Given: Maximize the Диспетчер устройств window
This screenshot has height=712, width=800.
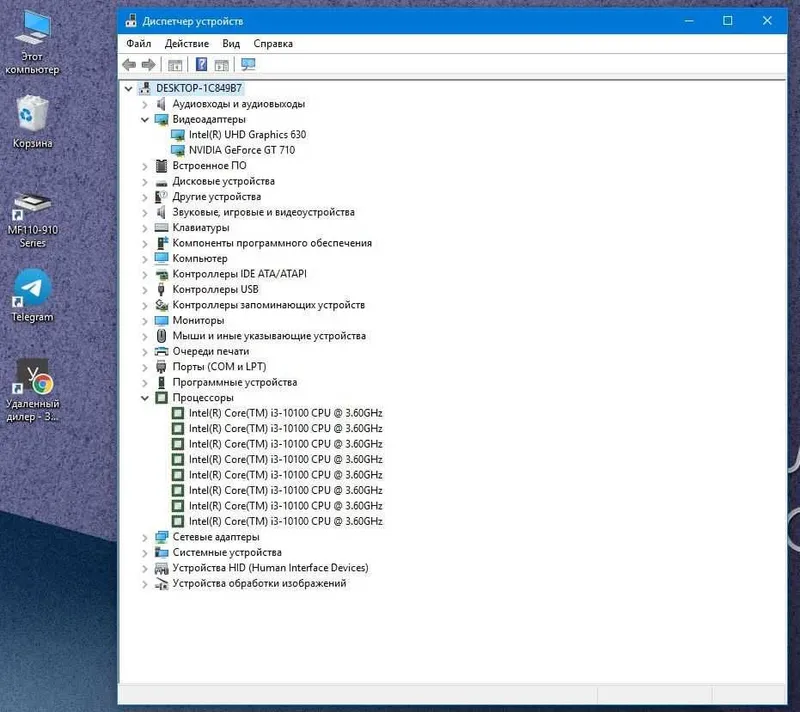Looking at the screenshot, I should tap(728, 20).
